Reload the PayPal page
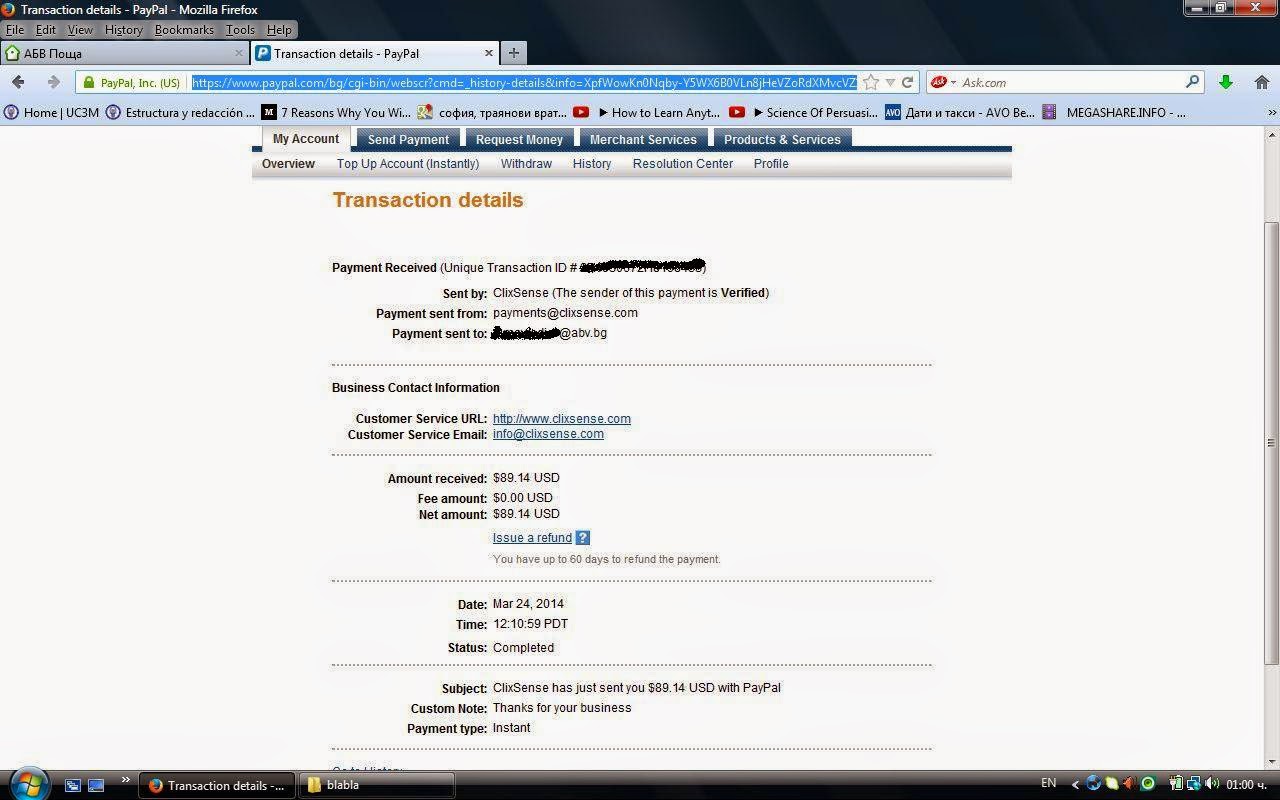 tap(907, 82)
